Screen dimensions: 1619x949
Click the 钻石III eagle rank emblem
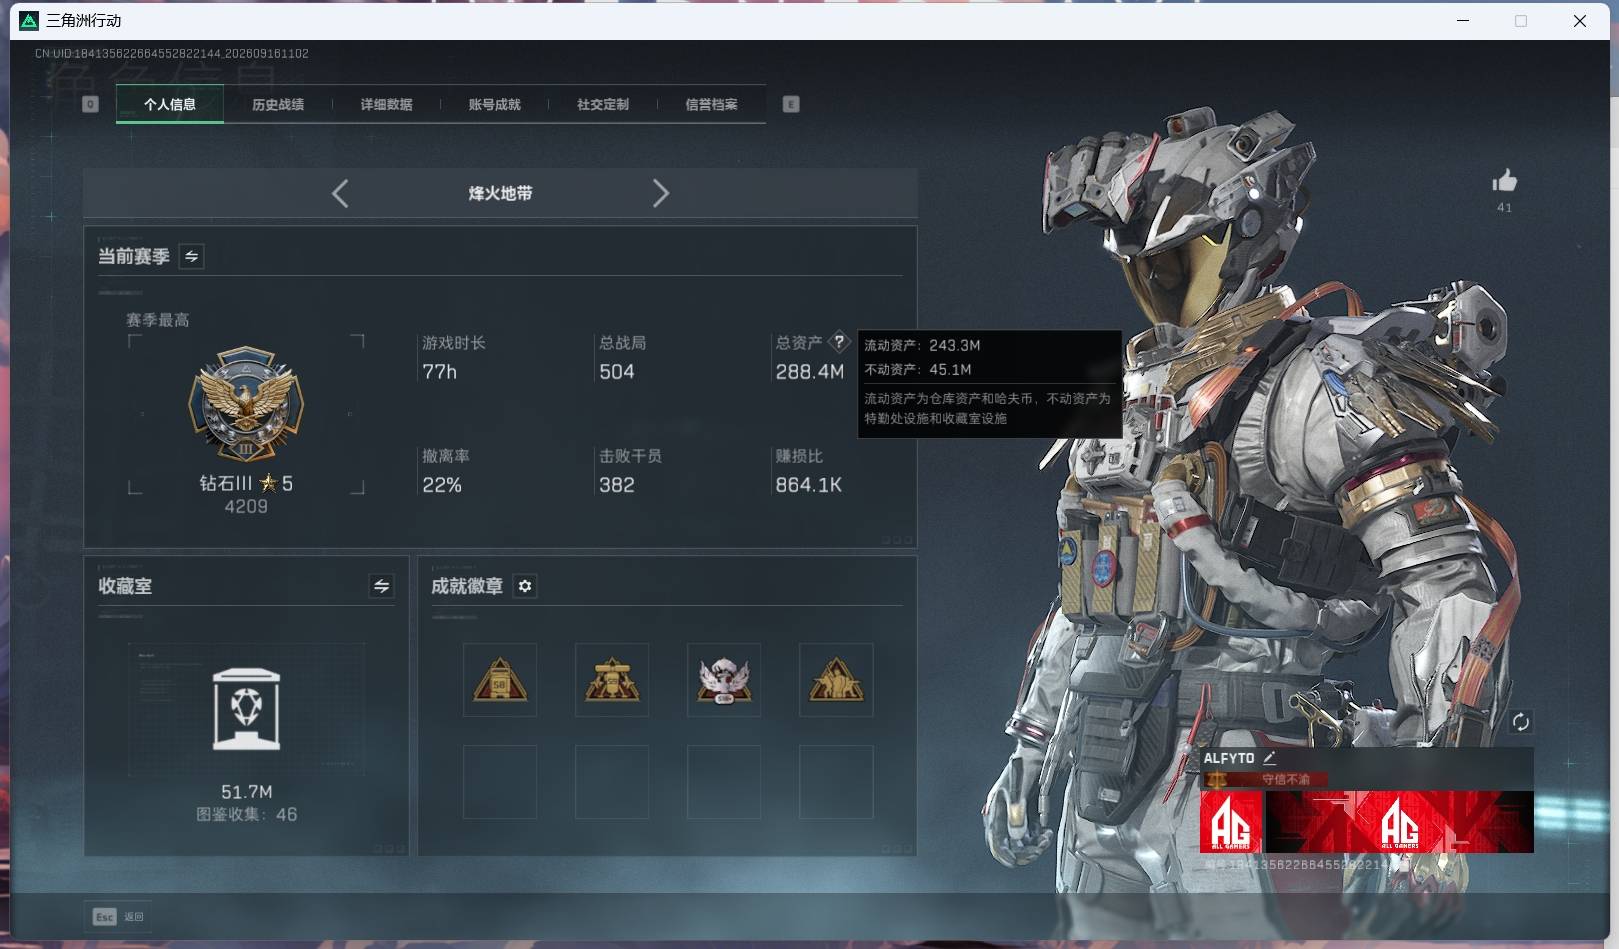(246, 404)
